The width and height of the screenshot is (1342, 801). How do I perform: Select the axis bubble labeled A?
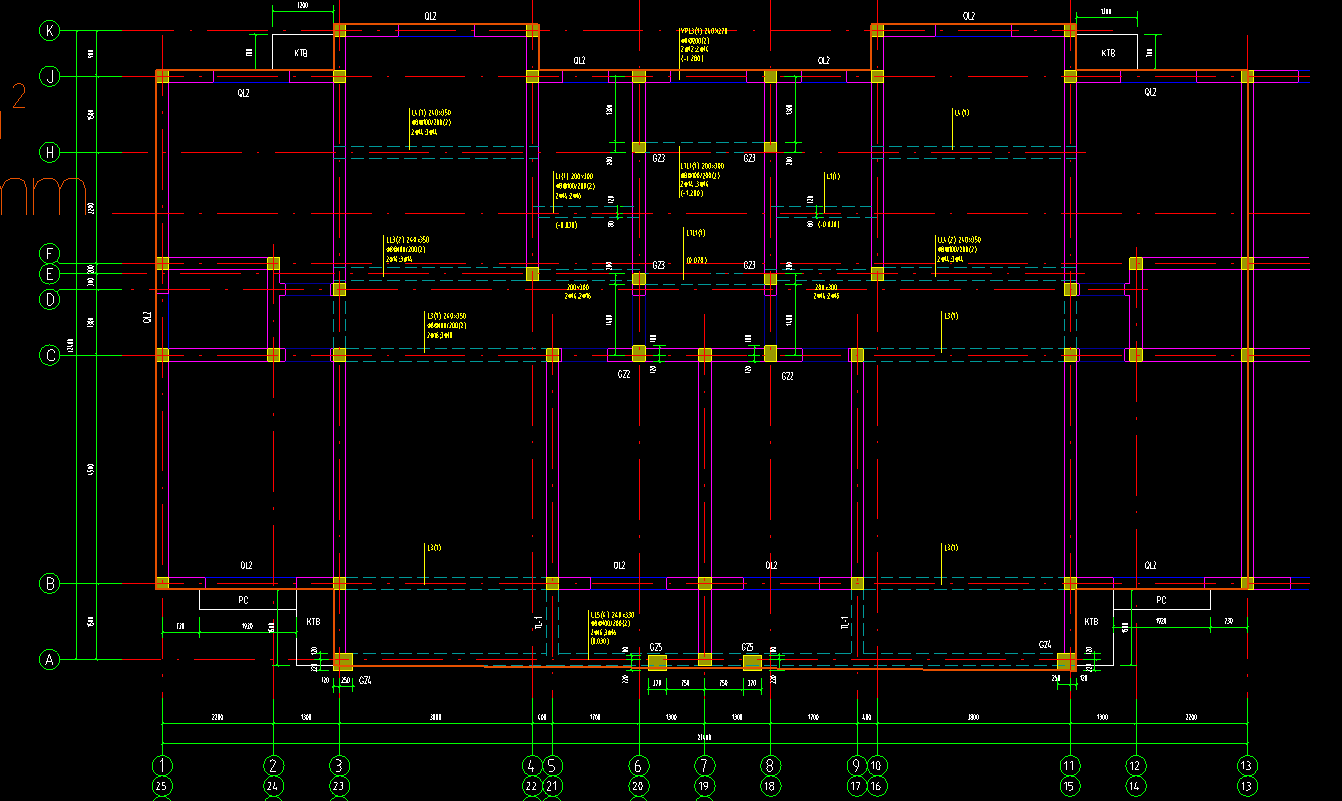coord(49,659)
